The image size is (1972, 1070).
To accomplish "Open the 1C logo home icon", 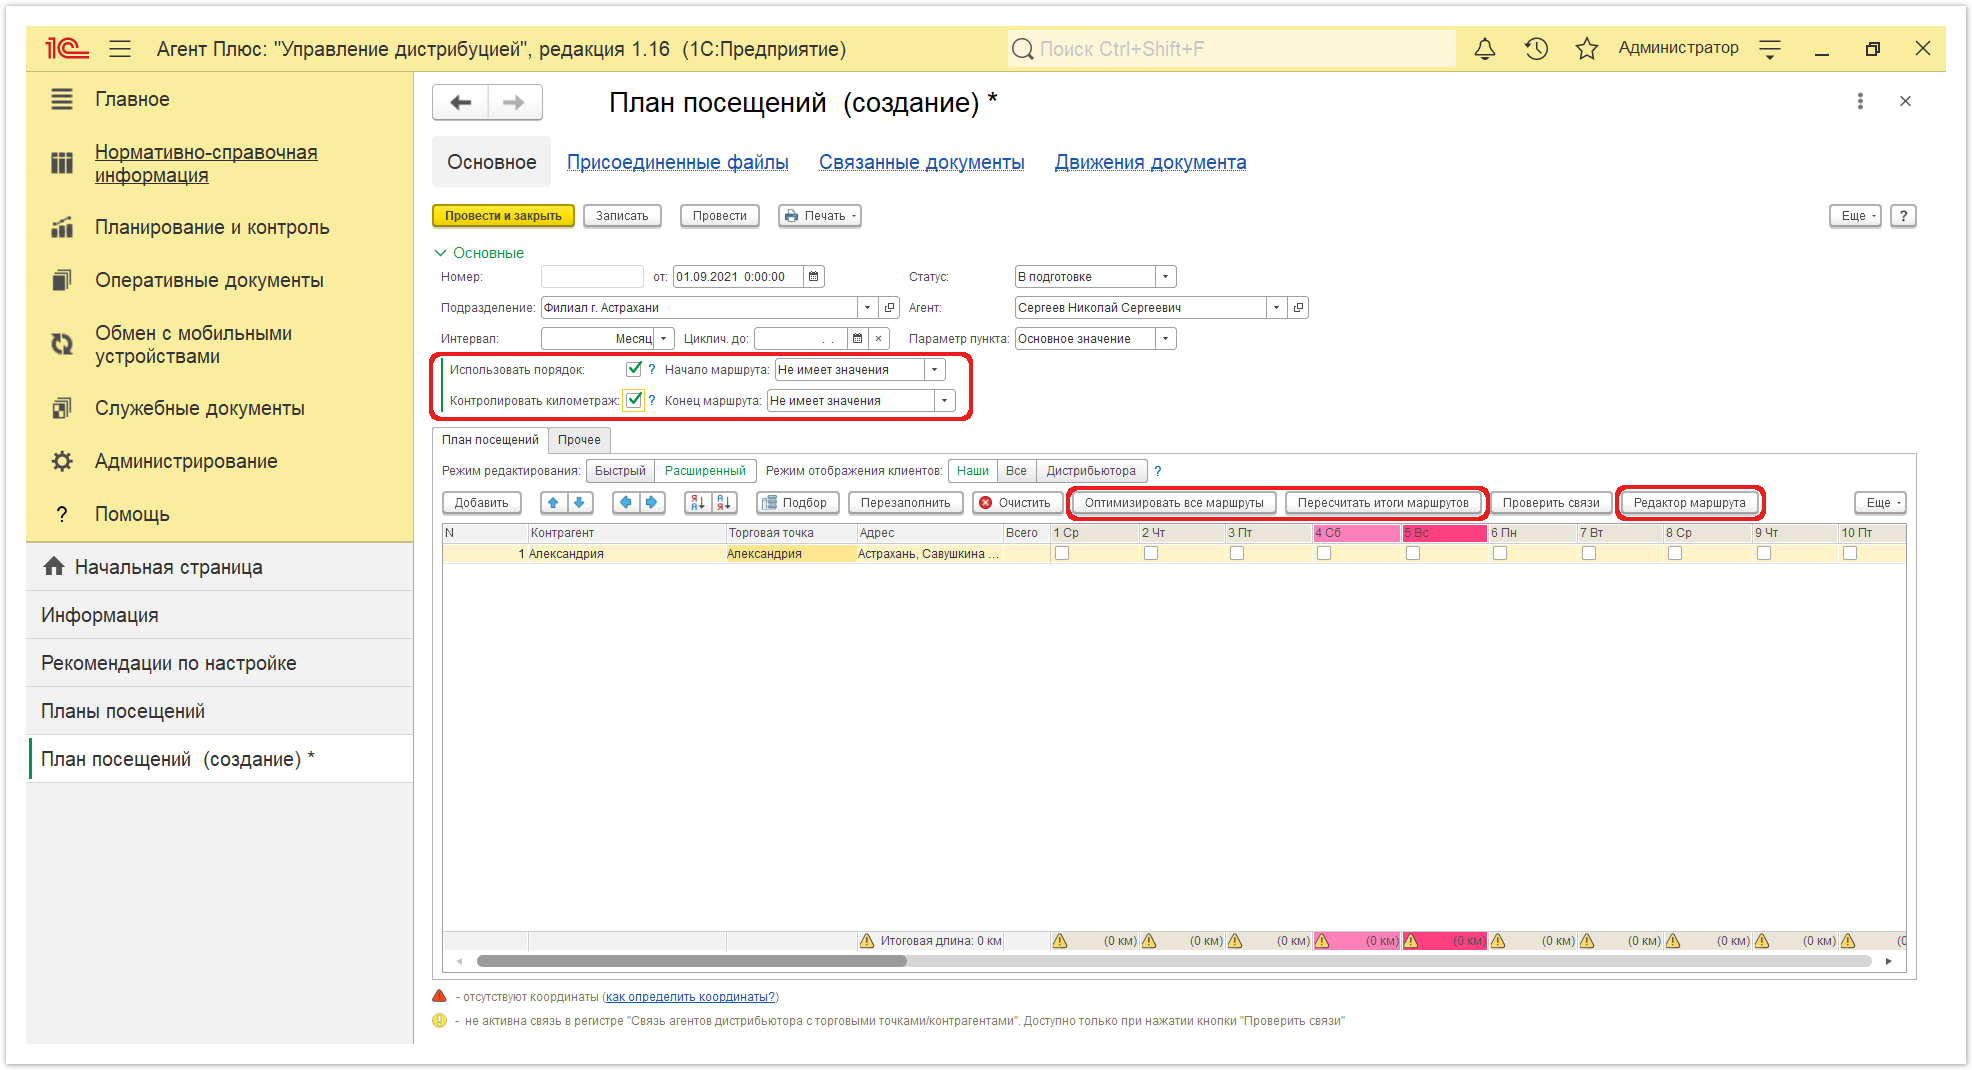I will tap(66, 49).
